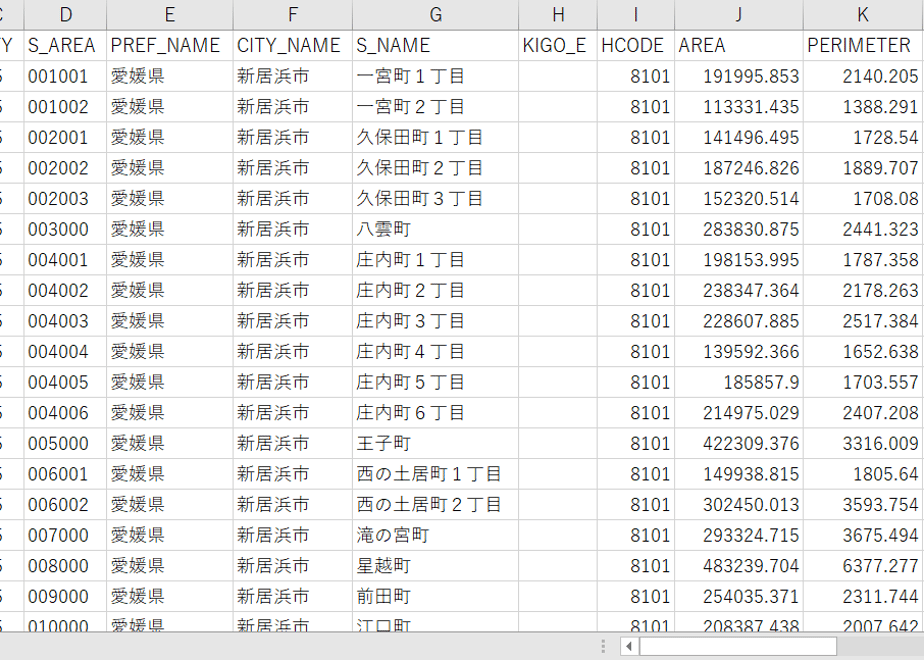This screenshot has width=924, height=660.
Task: Click PERIMETER value 2140.205
Action: tap(863, 76)
